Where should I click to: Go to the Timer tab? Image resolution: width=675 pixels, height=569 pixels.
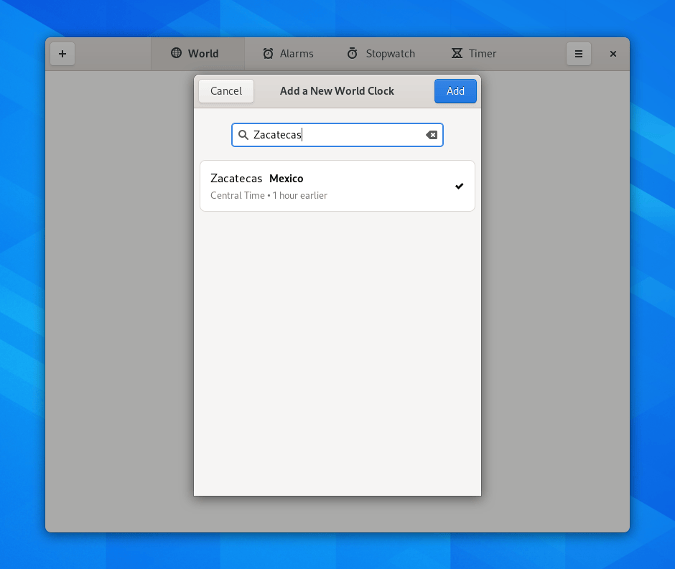473,54
